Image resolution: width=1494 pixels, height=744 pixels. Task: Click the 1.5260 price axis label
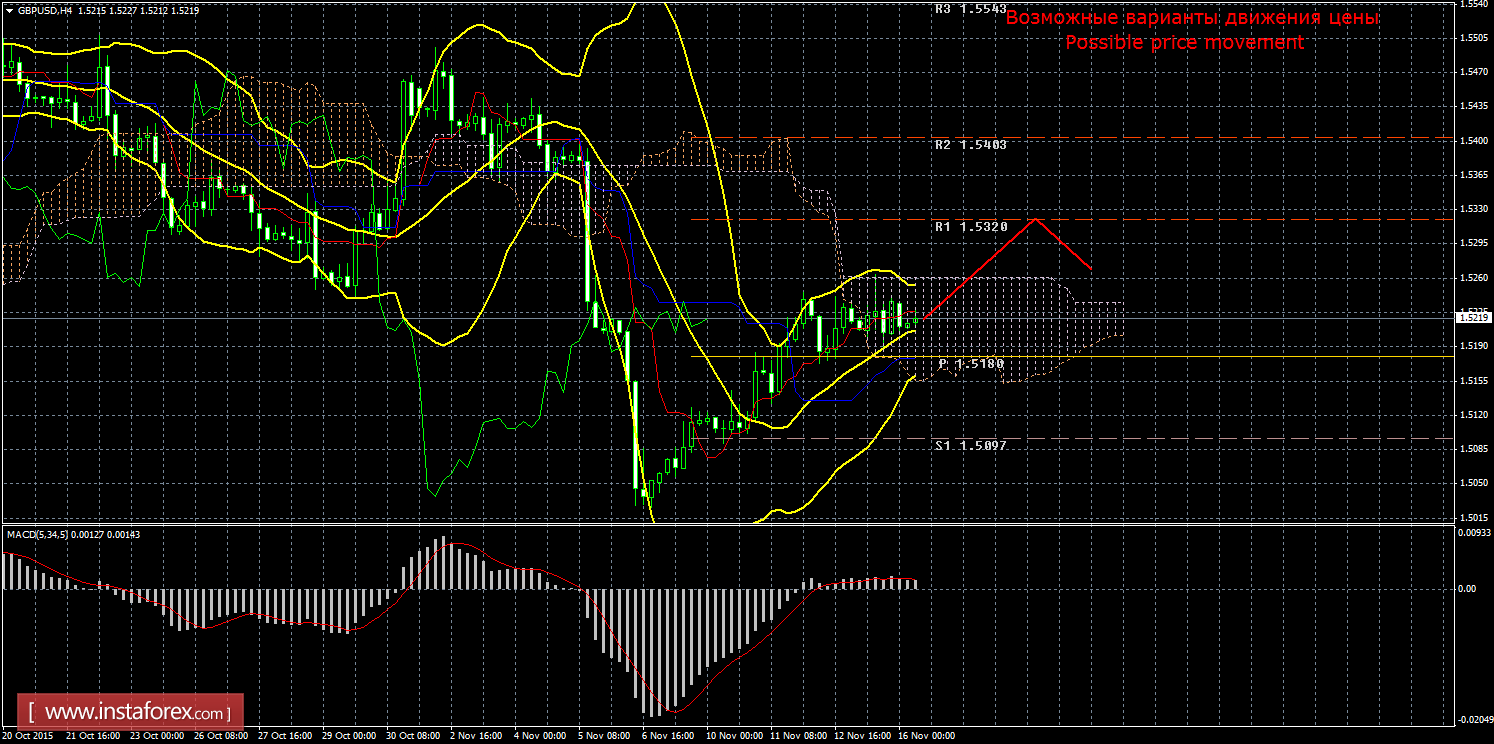click(1474, 279)
